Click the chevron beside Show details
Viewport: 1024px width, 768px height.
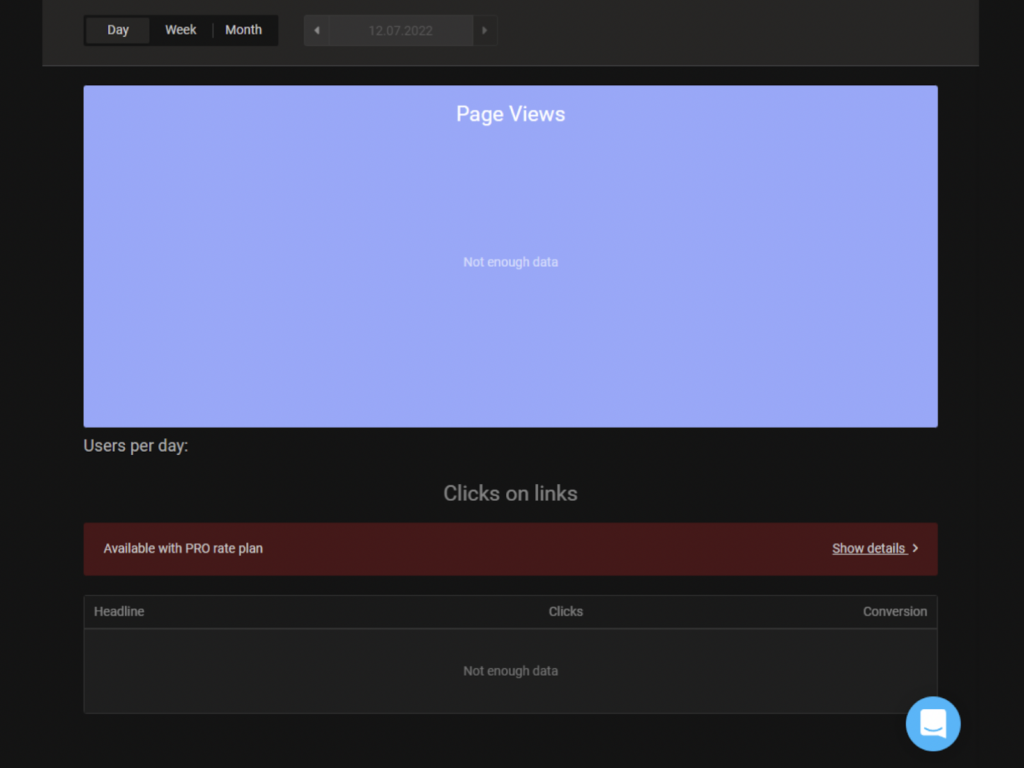coord(915,548)
